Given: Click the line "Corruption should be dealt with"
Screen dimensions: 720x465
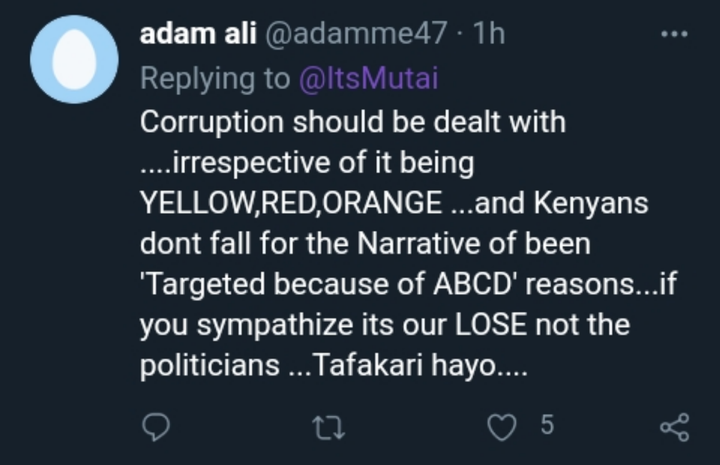Looking at the screenshot, I should point(353,122).
